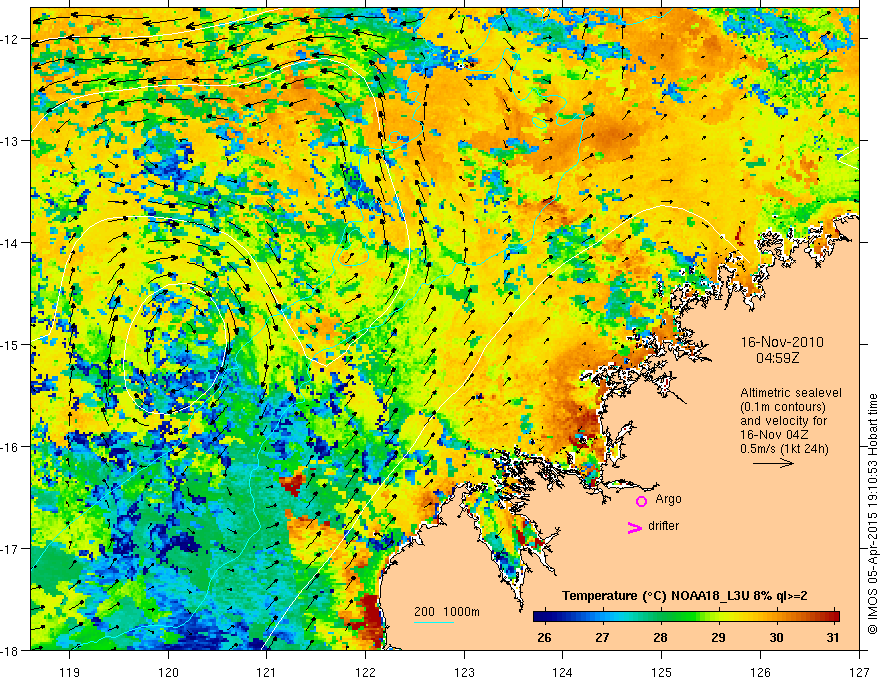Click longitude axis label 126
The width and height of the screenshot is (880, 680).
(x=760, y=672)
